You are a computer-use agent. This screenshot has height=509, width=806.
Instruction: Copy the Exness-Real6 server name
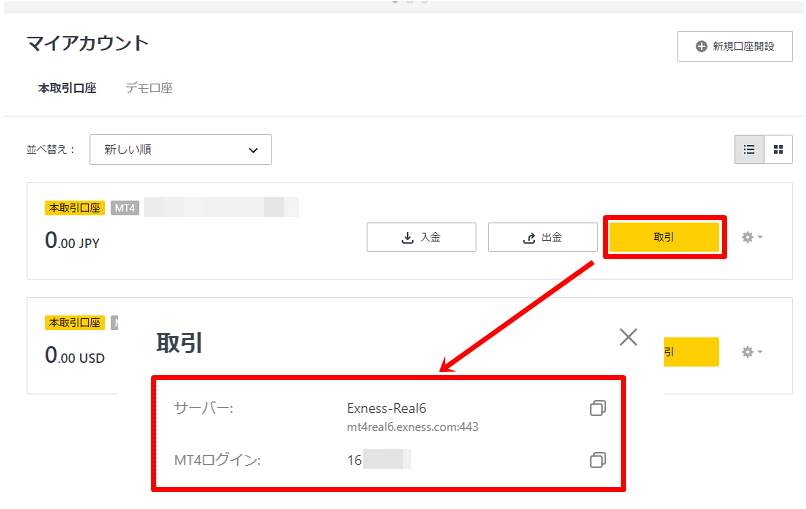[598, 408]
